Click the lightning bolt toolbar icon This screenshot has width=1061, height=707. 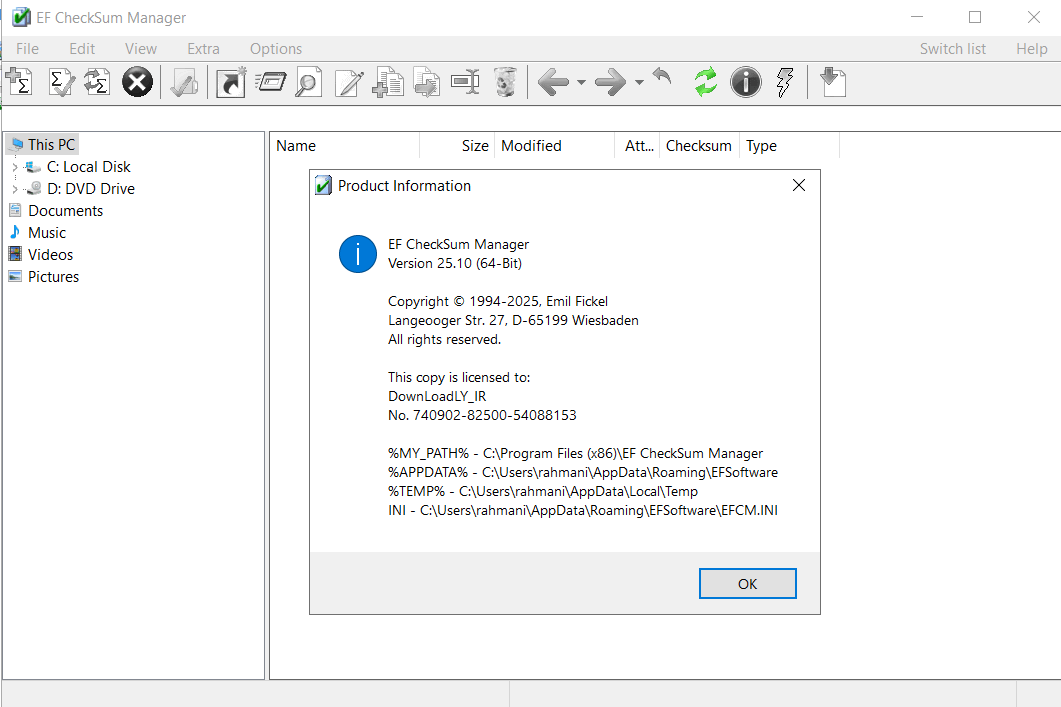tap(785, 82)
